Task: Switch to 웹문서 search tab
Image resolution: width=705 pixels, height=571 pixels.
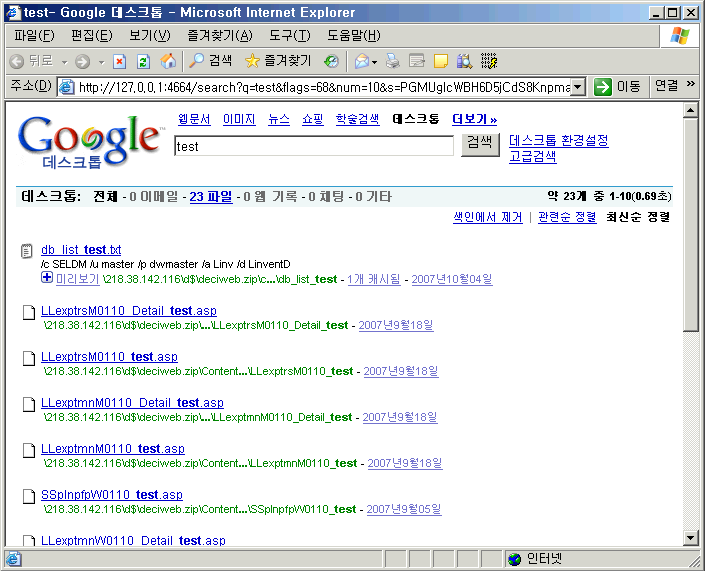Action: tap(194, 119)
